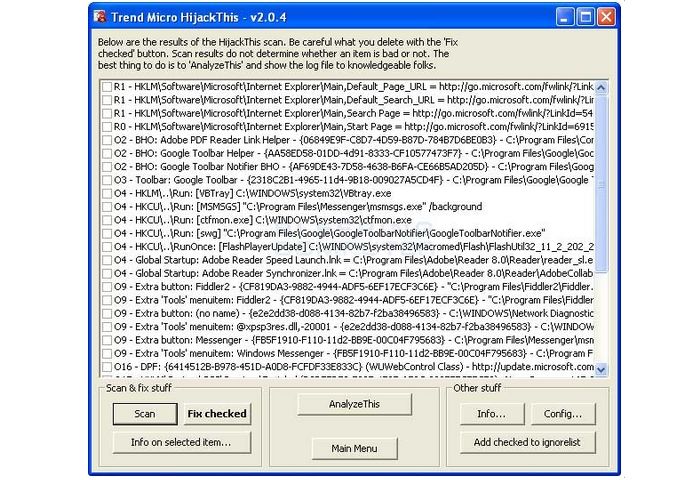
Task: Maximize the HijackThis window
Action: (586, 17)
